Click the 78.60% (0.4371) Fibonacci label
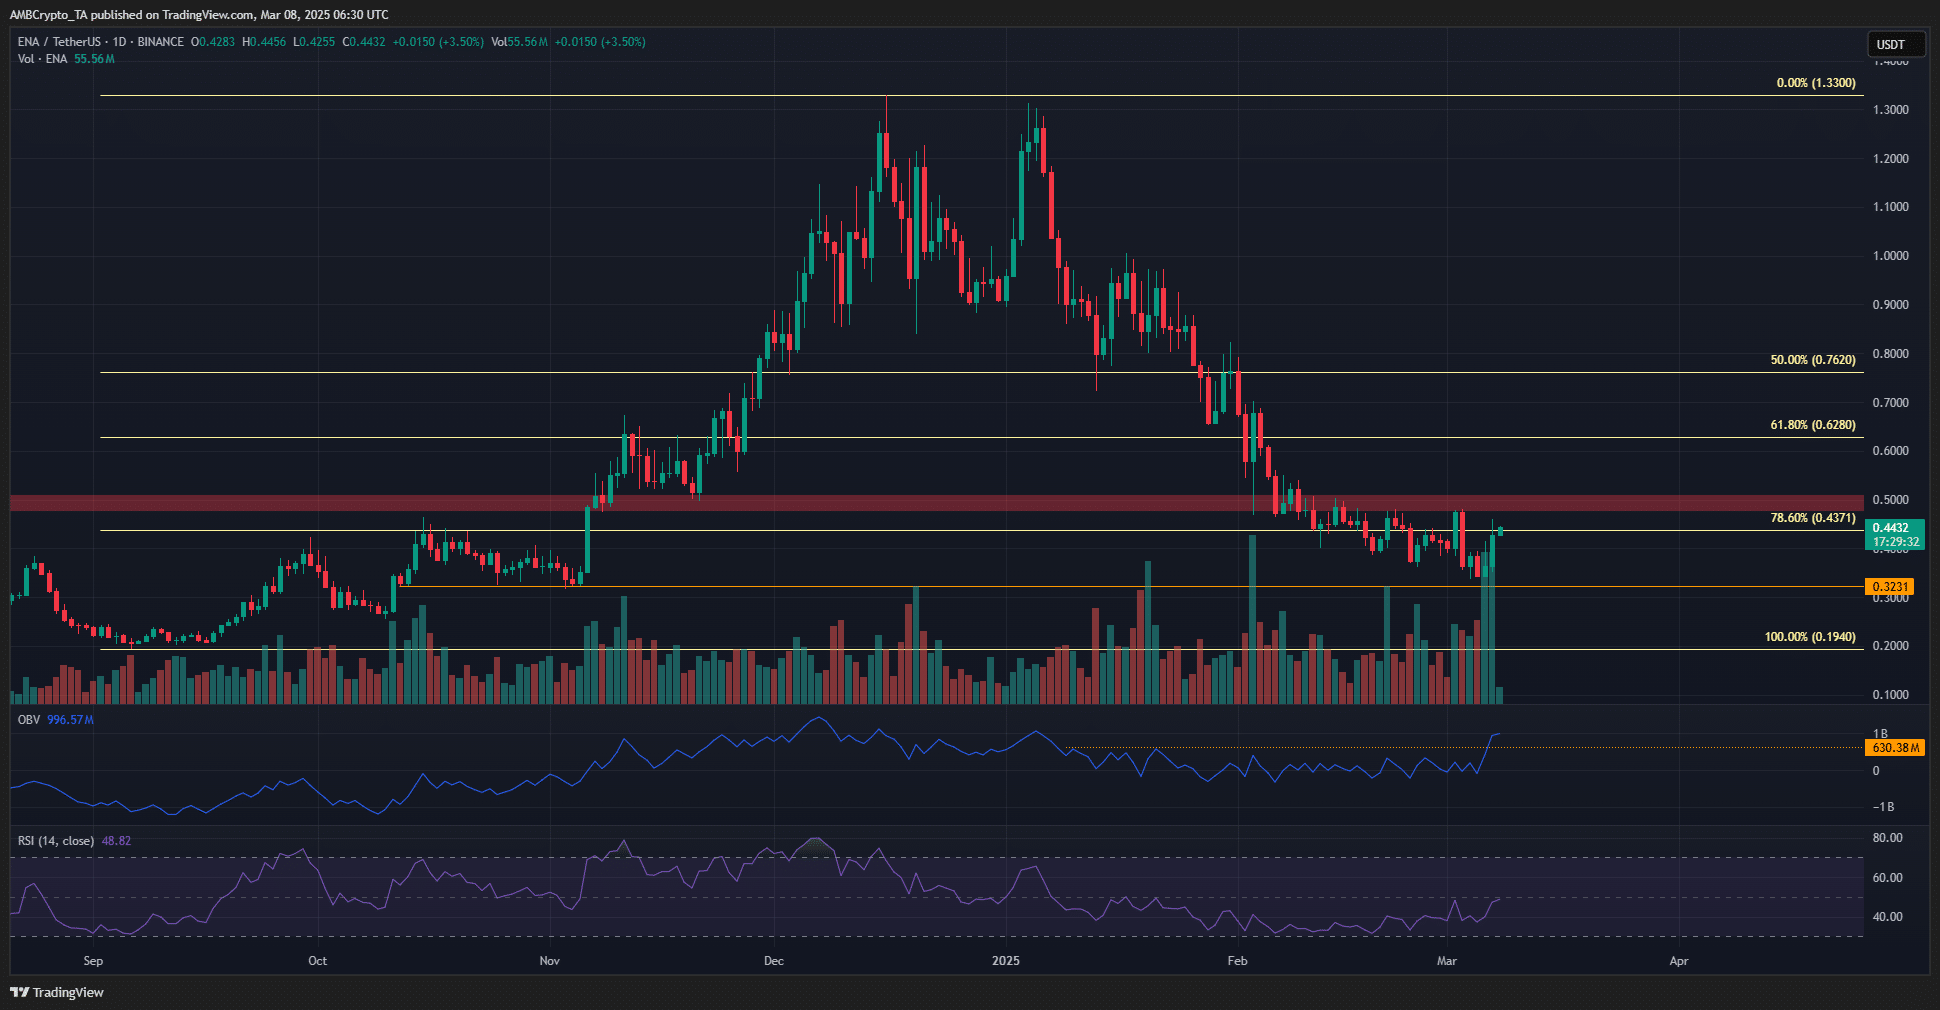 pos(1813,518)
